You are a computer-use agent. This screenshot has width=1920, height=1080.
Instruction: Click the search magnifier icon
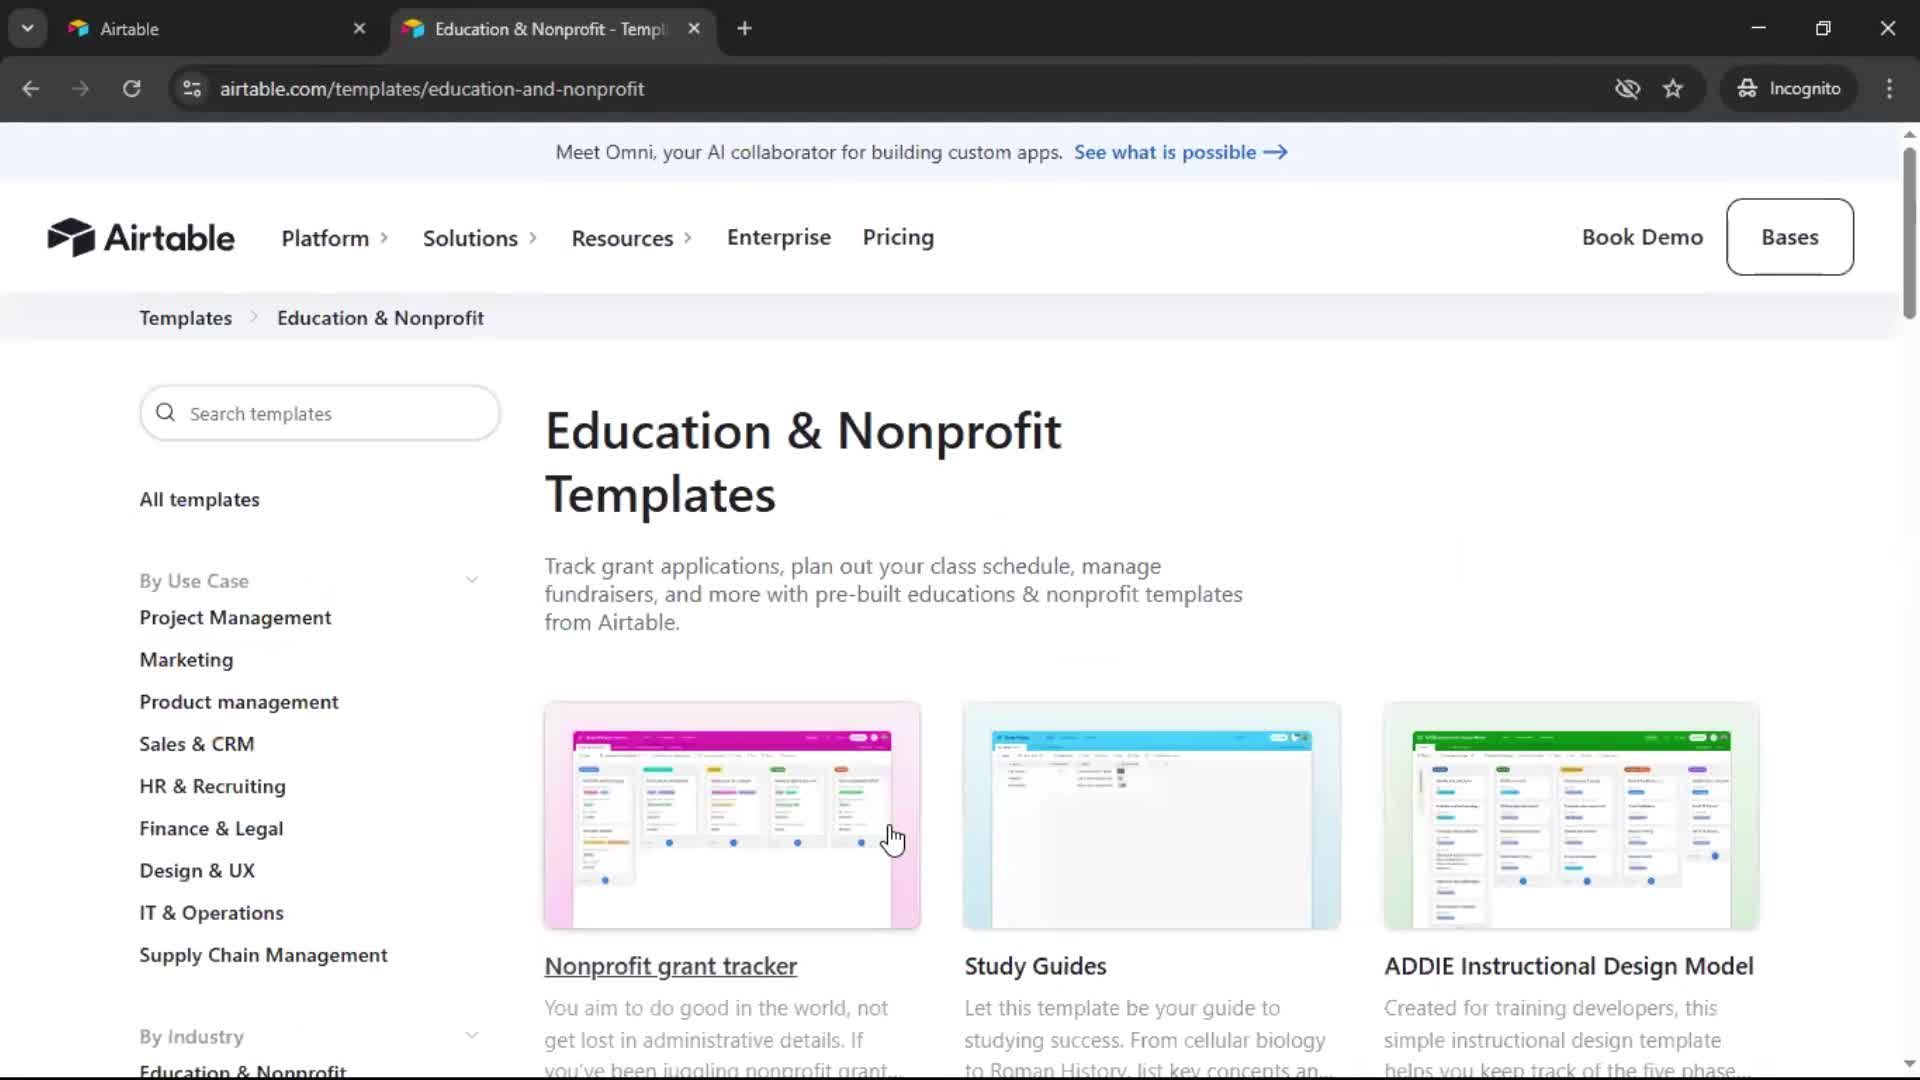166,413
